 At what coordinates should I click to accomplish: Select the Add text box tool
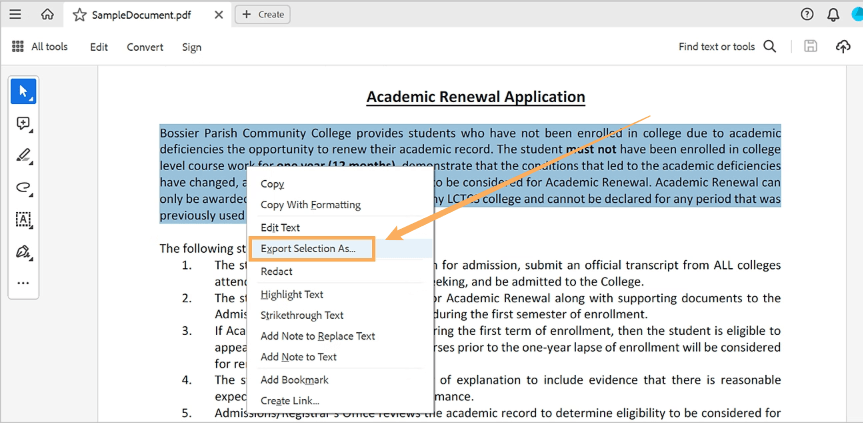[24, 219]
